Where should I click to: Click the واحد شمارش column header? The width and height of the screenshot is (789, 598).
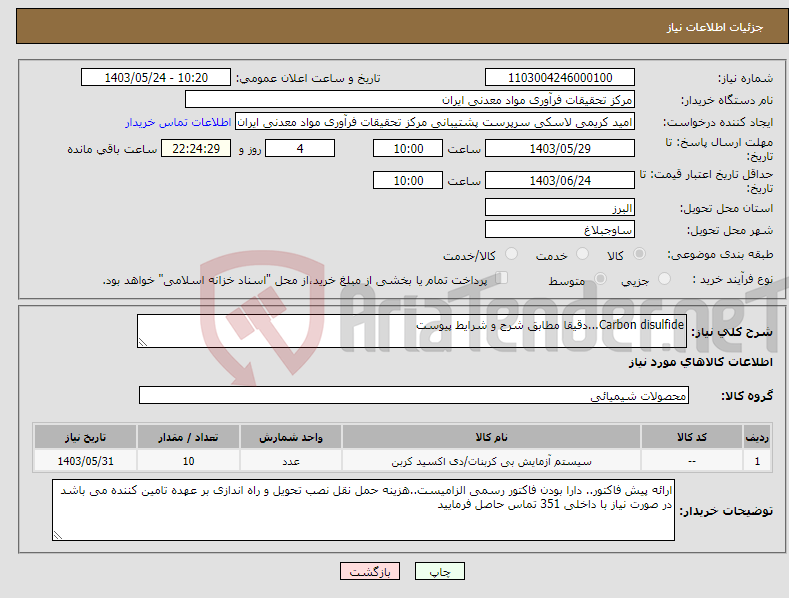[x=291, y=437]
